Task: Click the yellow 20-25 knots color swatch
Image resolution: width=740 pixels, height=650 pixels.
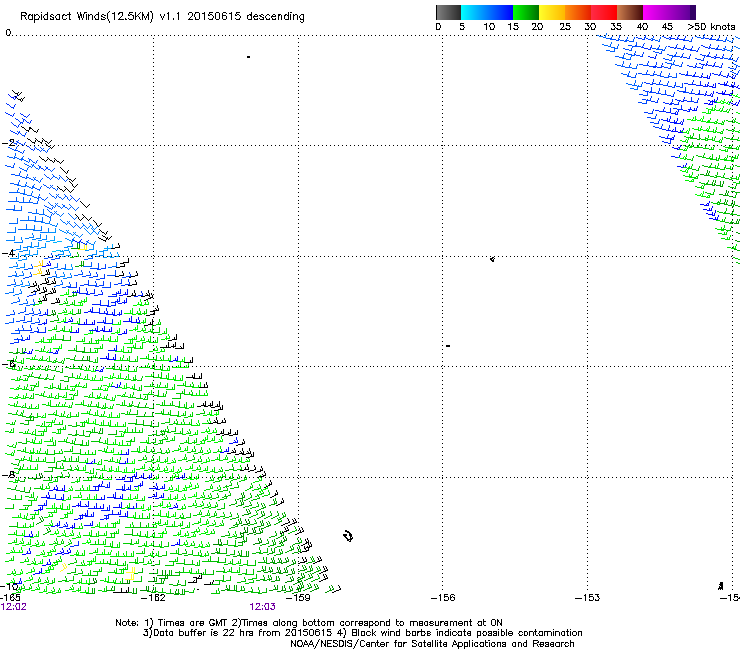Action: tap(552, 12)
